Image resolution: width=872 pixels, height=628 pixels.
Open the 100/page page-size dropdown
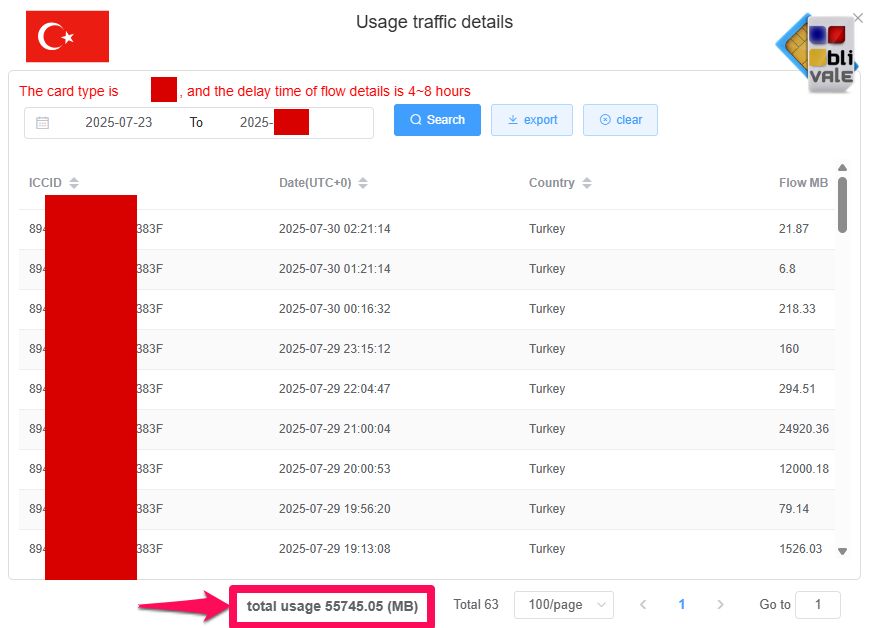click(x=563, y=605)
